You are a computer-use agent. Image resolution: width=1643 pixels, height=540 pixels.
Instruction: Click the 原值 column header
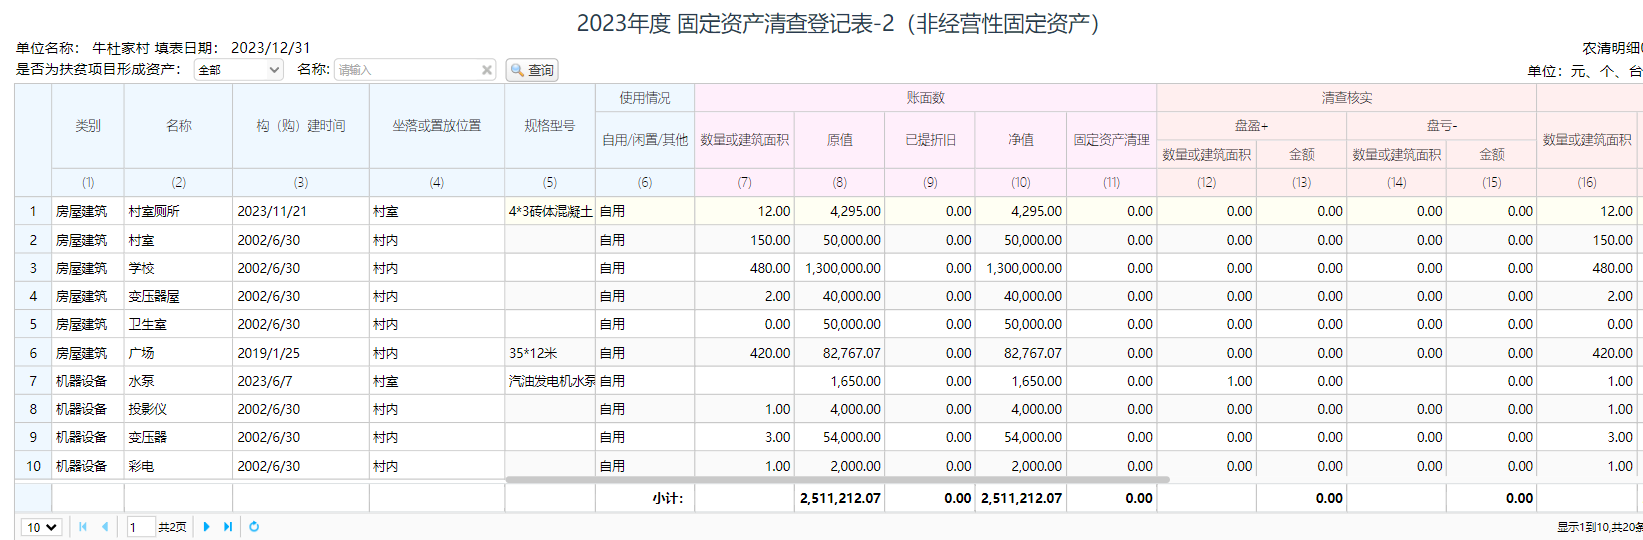pos(840,140)
